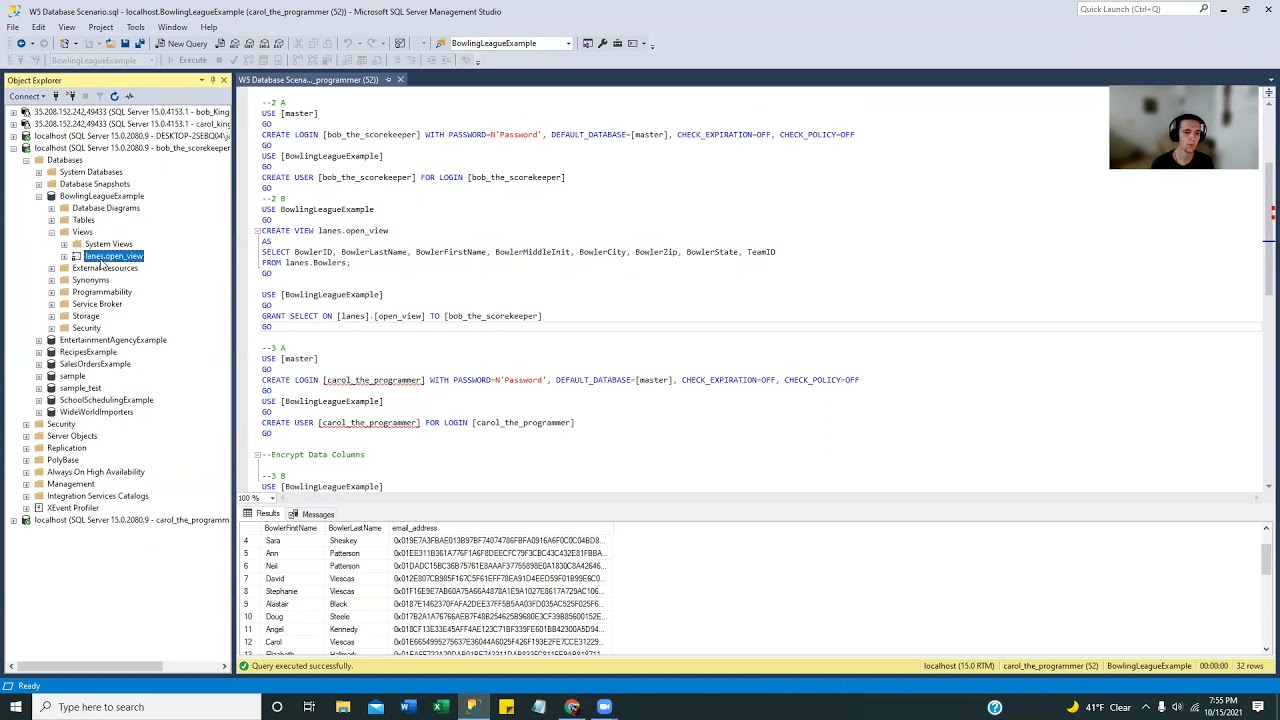Click the Refresh icon in Object Explorer

114,97
